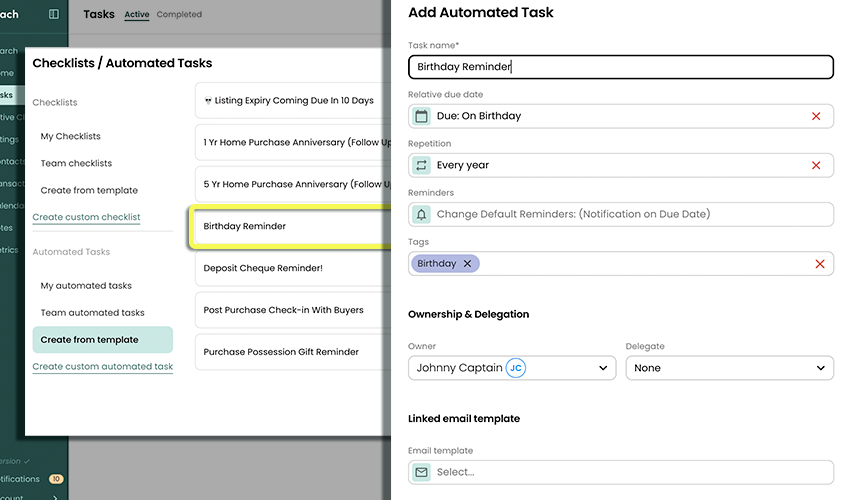Click the calendar icon beside due date
This screenshot has height=500, width=846.
point(421,116)
